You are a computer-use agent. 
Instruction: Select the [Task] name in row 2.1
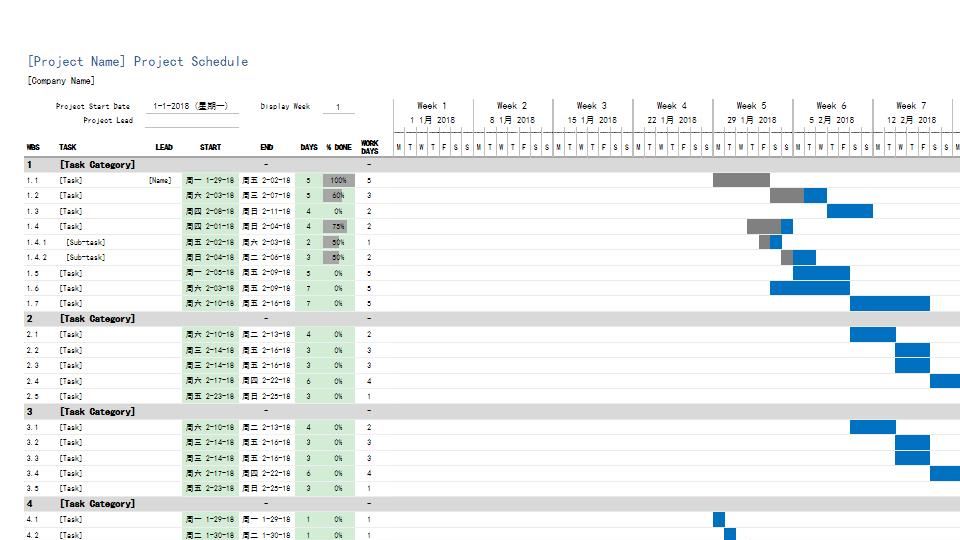[71, 335]
